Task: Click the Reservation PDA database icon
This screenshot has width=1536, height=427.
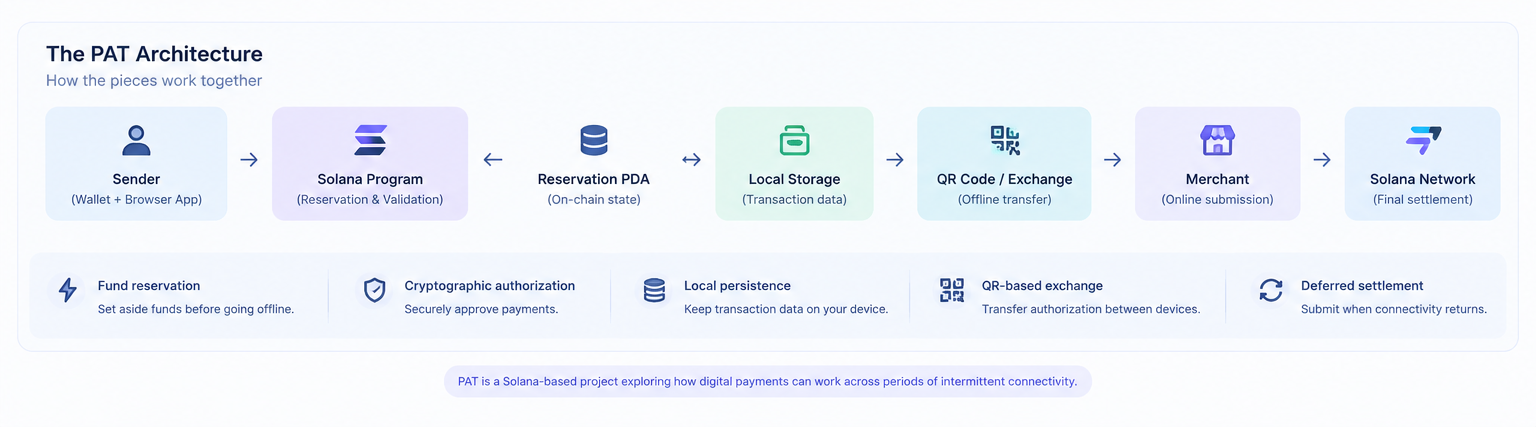Action: click(x=594, y=140)
